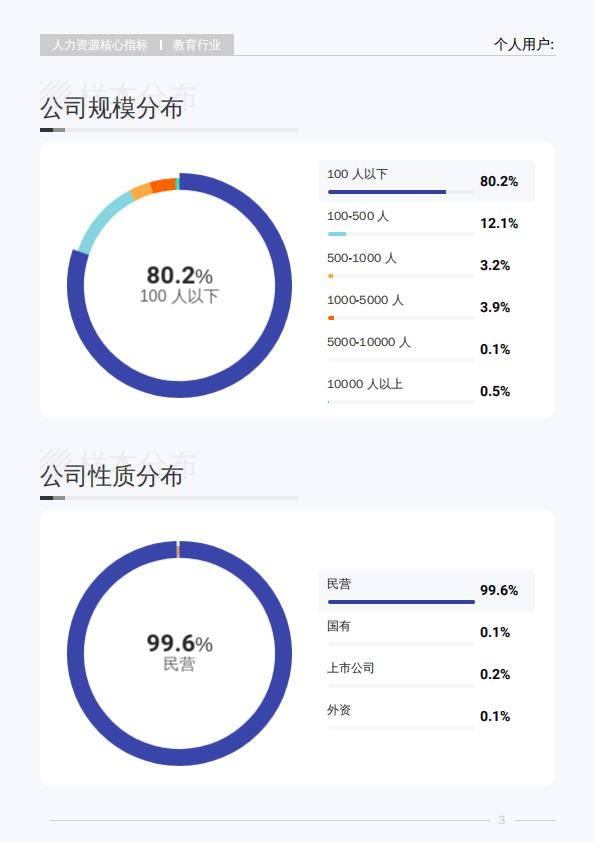Choose the 外资 legend entry
Viewport: 594px width, 842px height.
426,716
